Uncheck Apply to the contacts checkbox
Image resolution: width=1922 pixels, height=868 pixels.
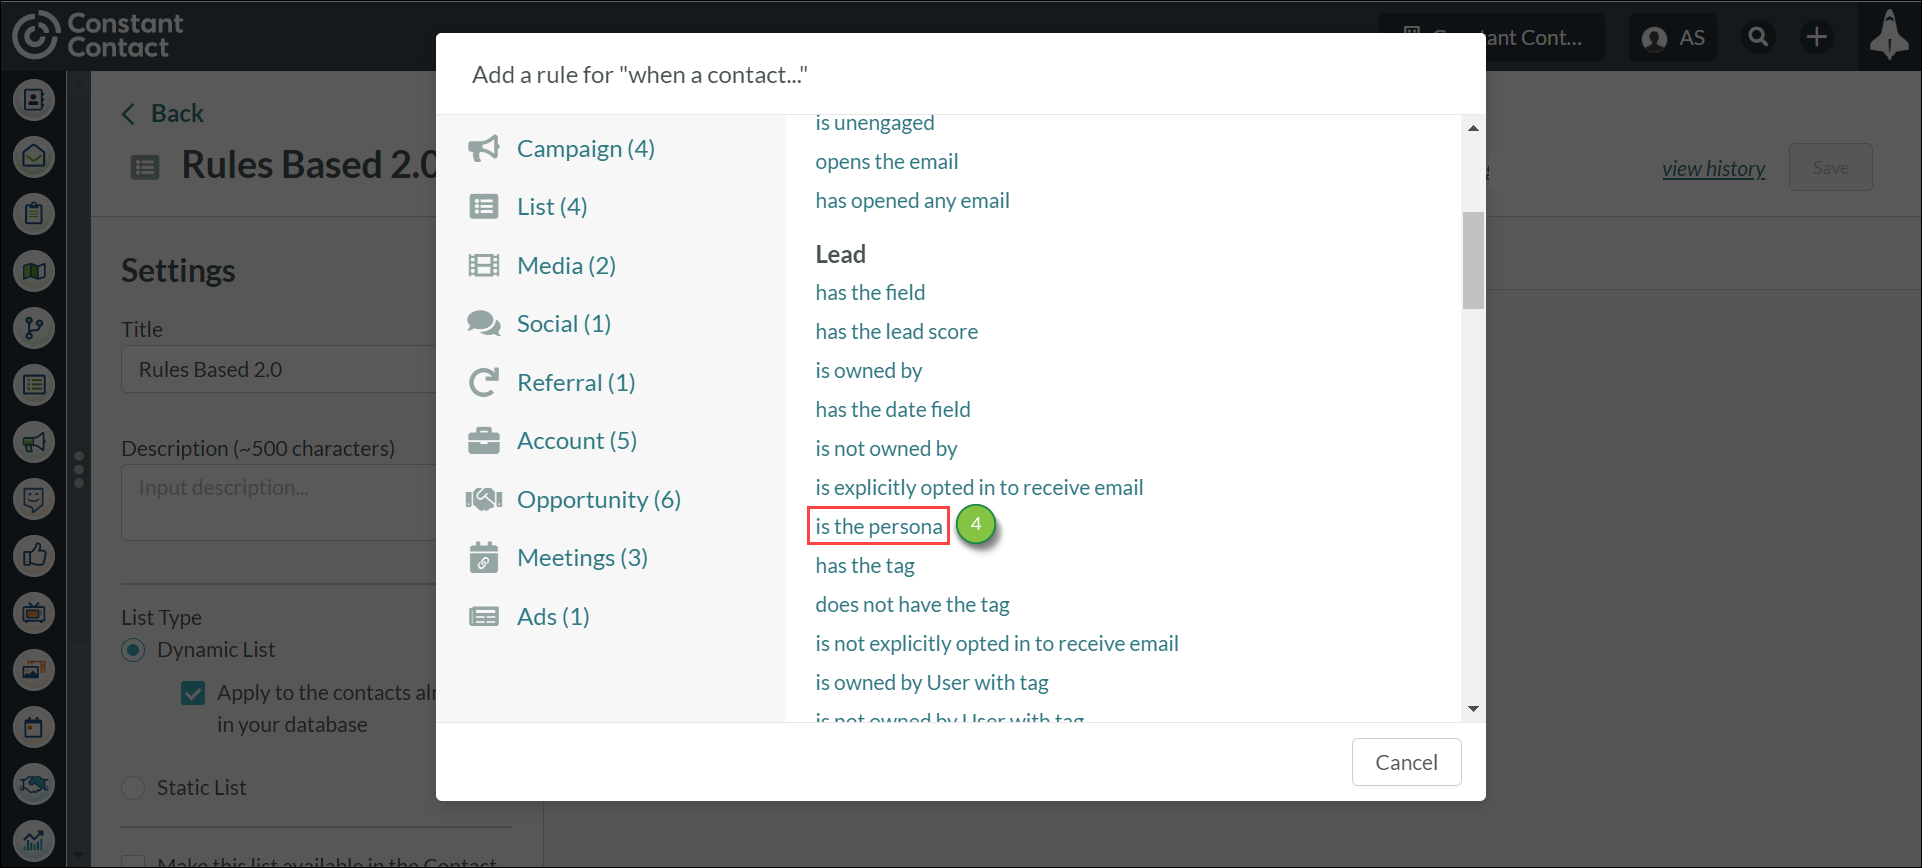coord(193,693)
